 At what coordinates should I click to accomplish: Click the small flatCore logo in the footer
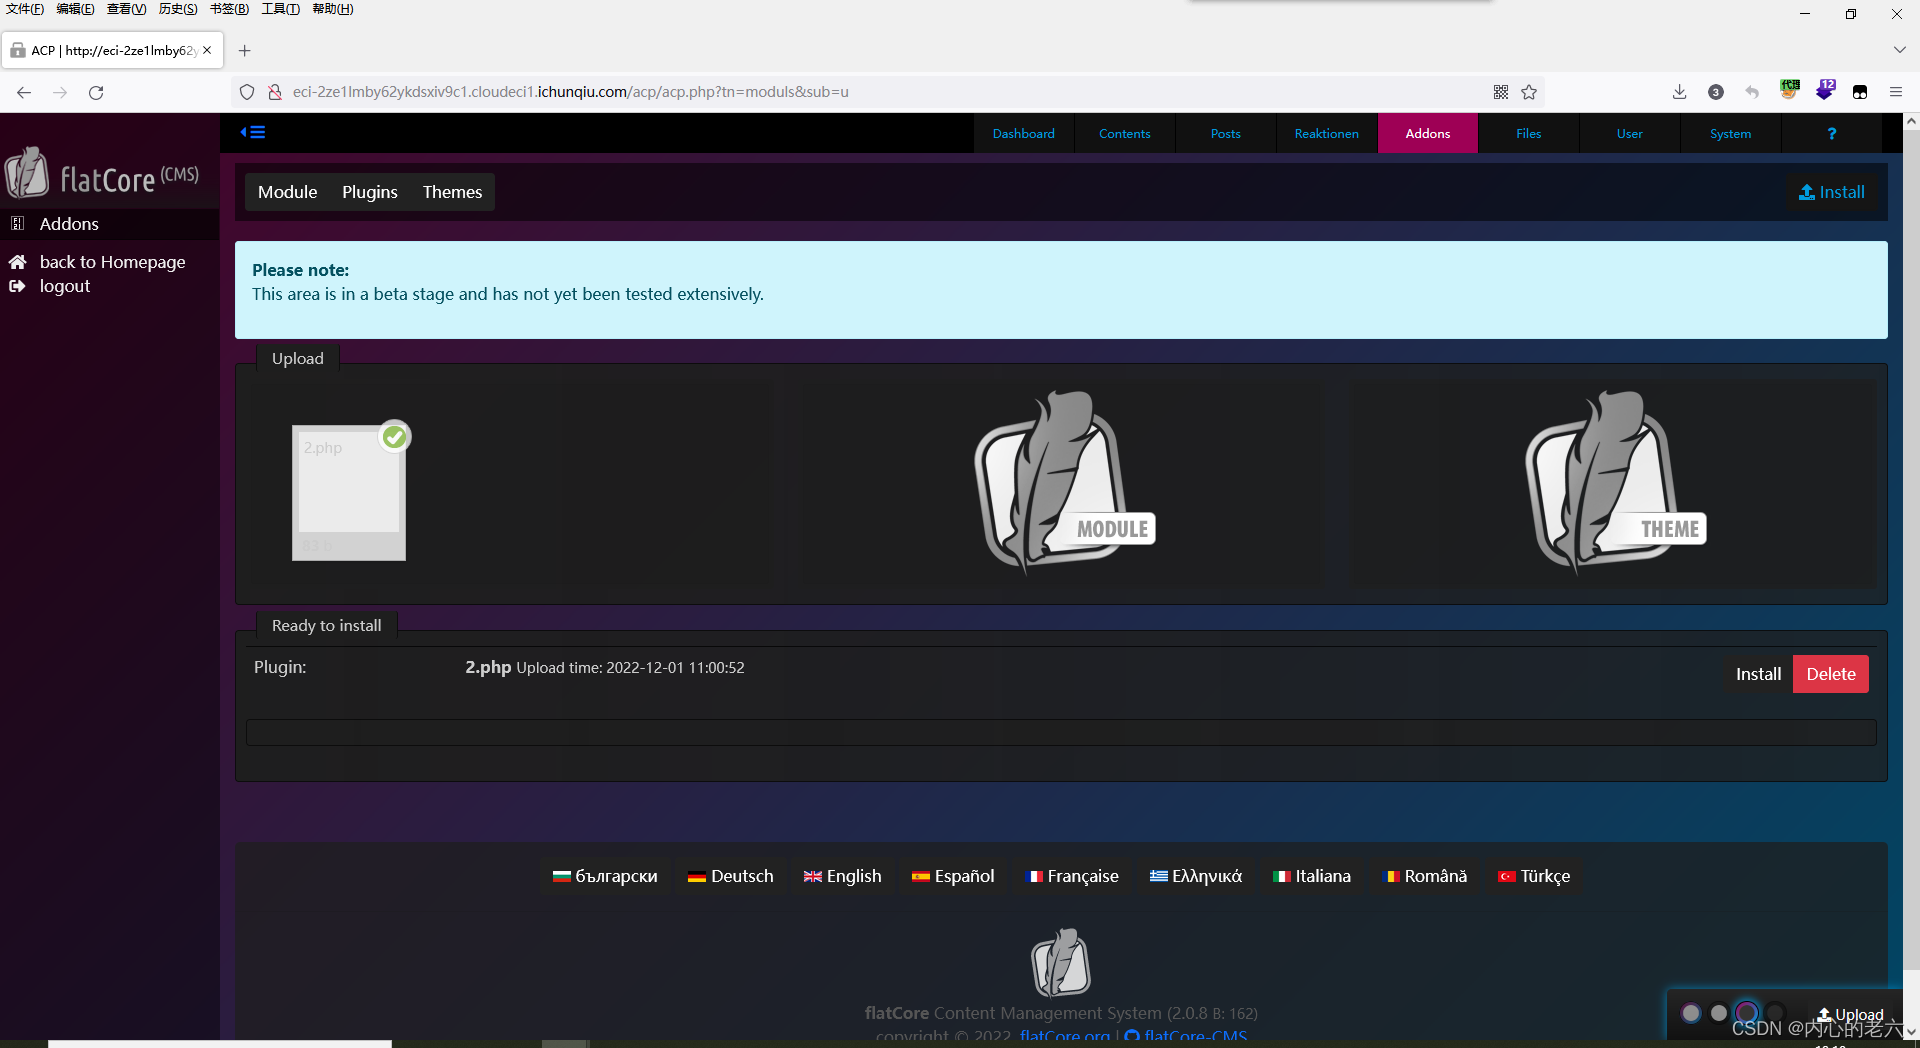click(x=1061, y=962)
